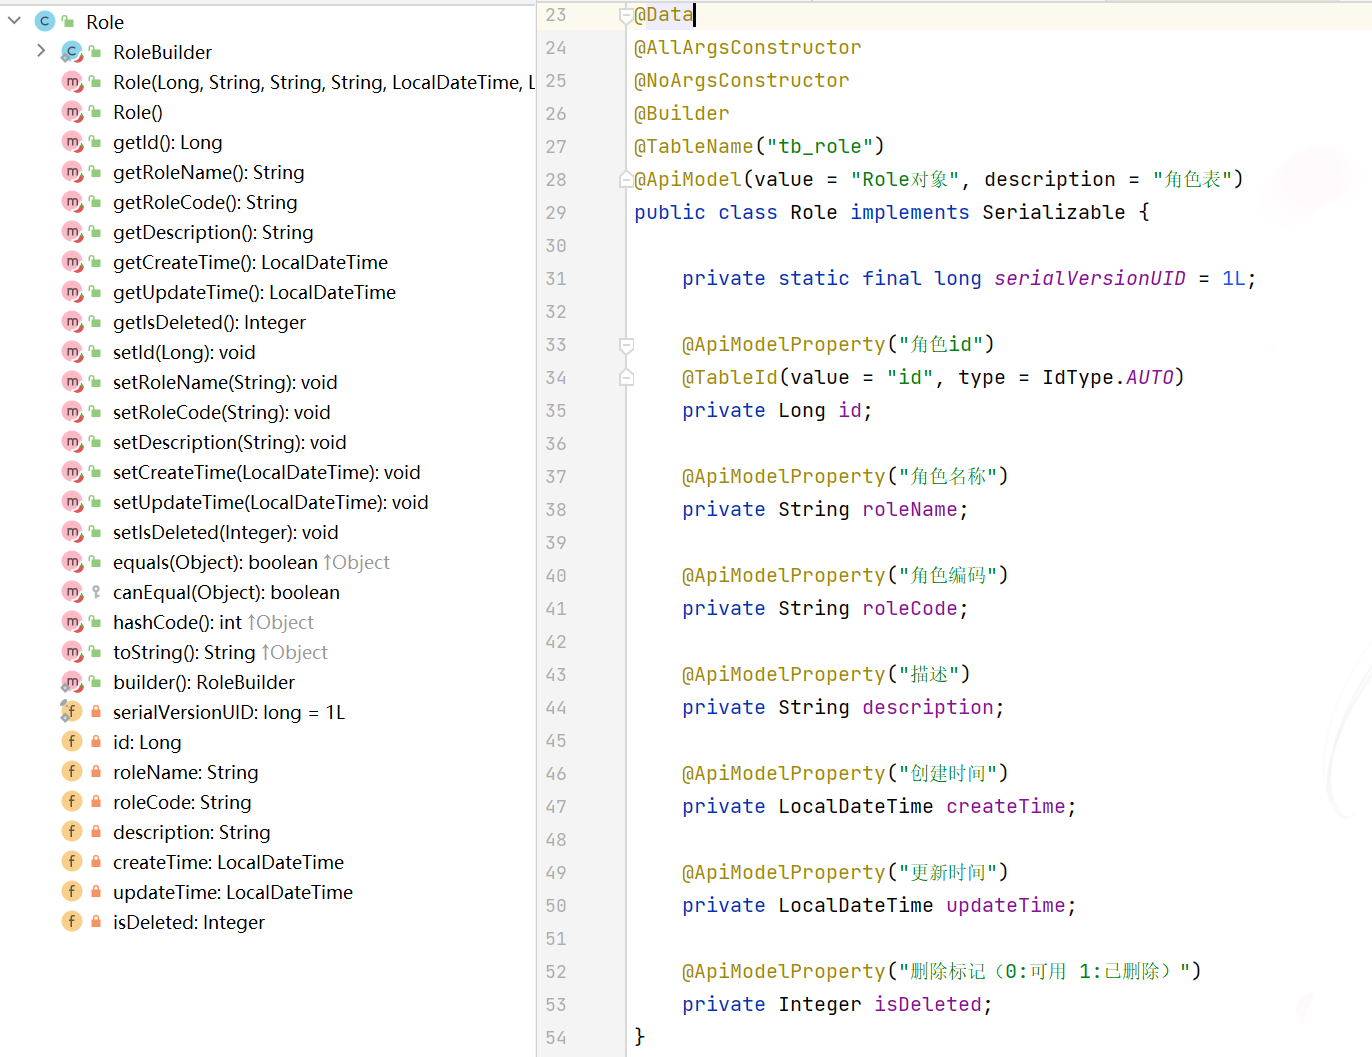
Task: Click method icon beside getRoleName(): String
Action: pos(72,172)
